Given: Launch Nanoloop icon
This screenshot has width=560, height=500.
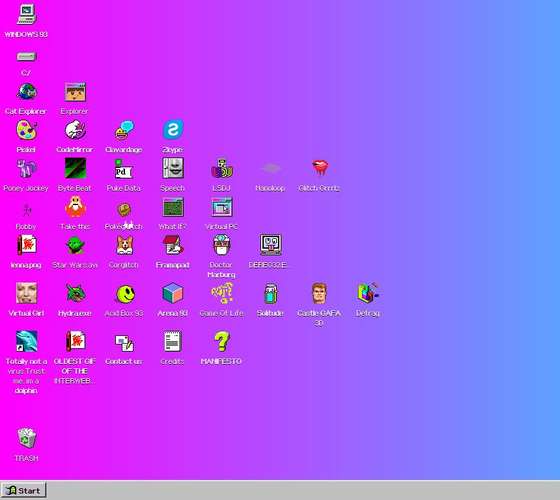Looking at the screenshot, I should click(270, 168).
